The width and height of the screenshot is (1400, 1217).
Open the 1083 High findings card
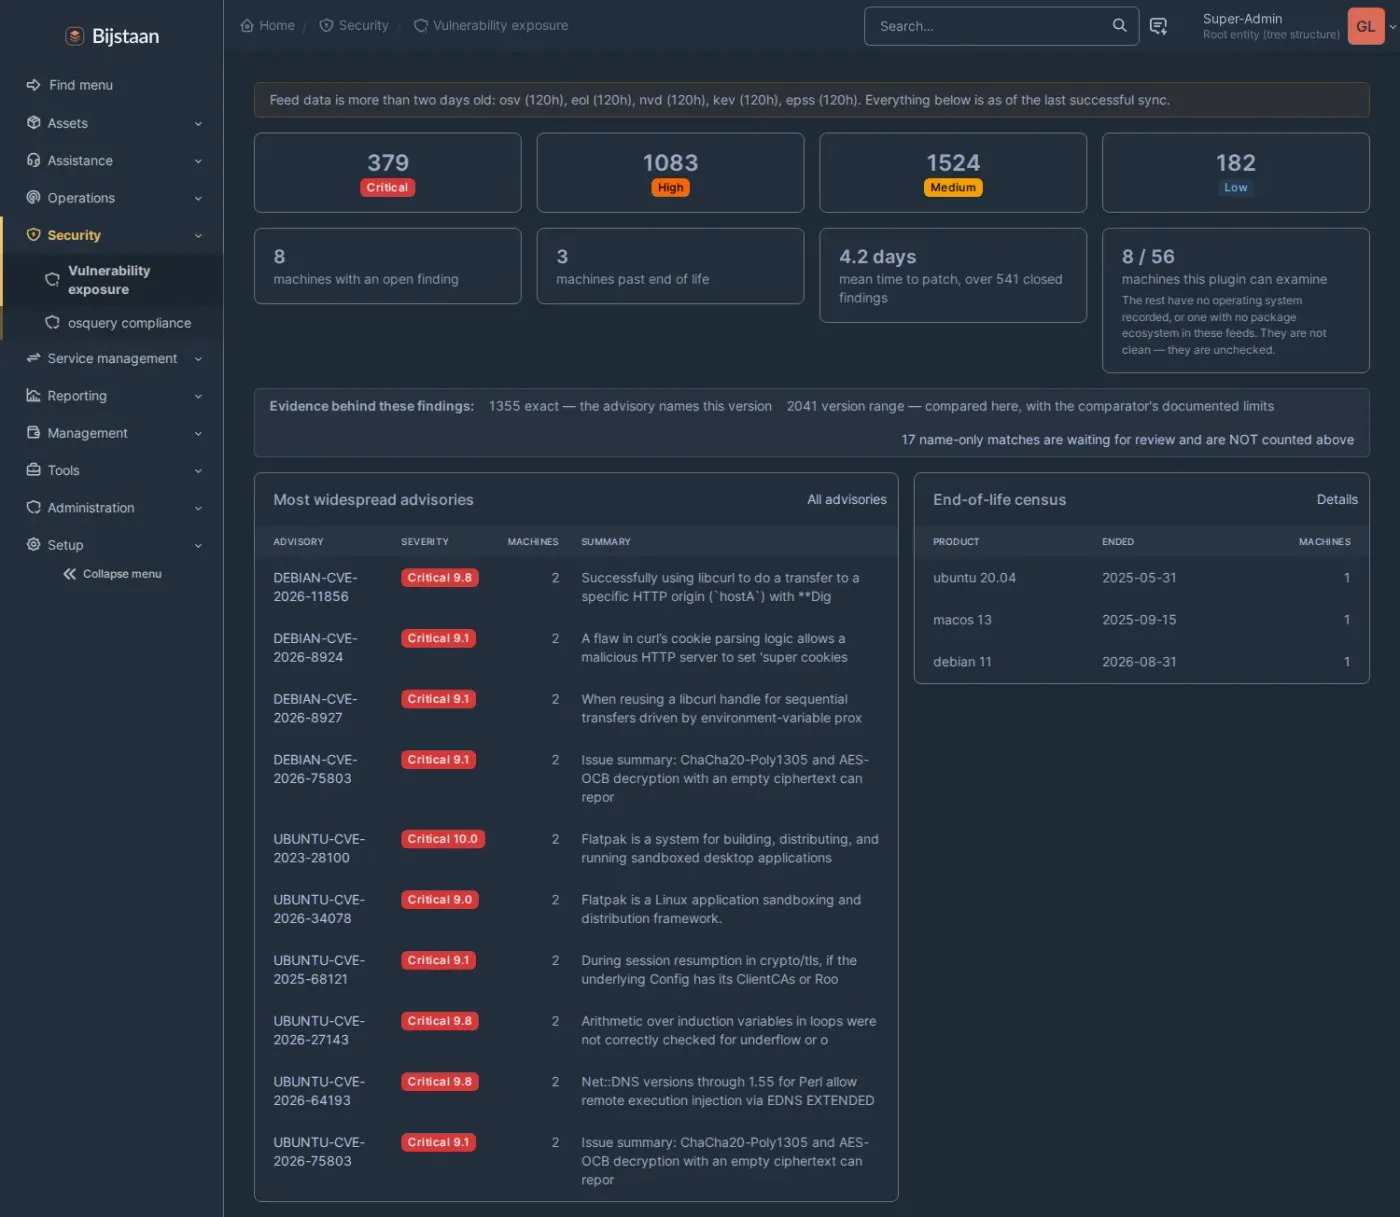pos(670,172)
